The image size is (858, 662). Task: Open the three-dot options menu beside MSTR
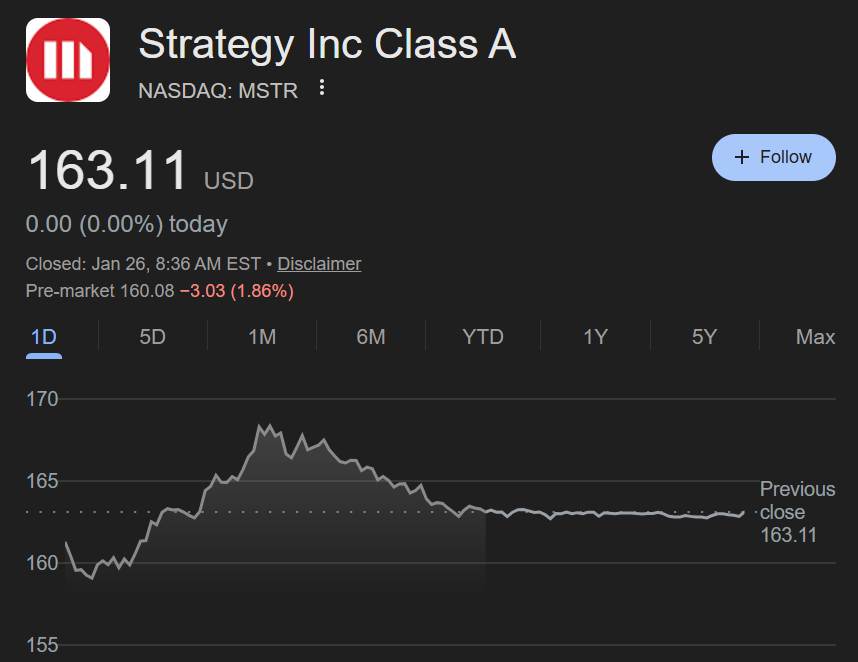[x=322, y=88]
